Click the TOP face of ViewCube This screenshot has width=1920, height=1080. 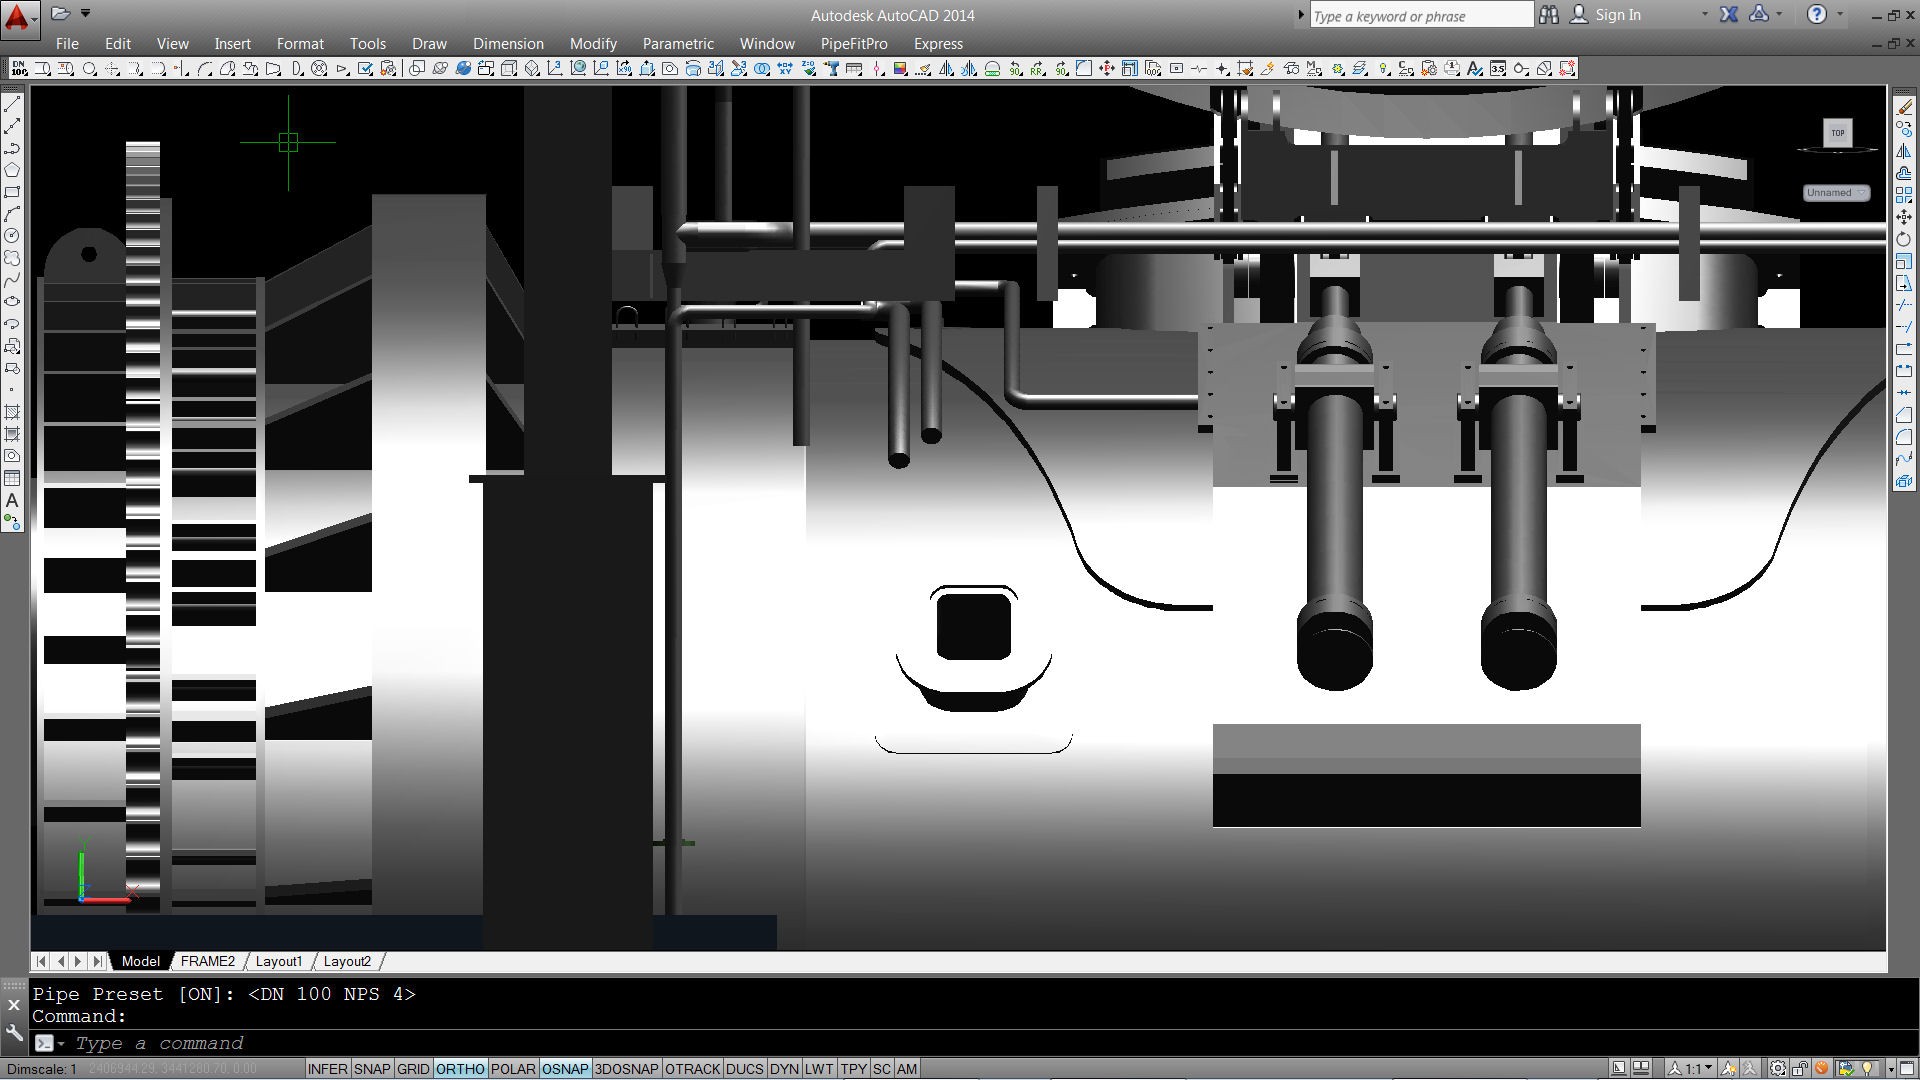pyautogui.click(x=1838, y=133)
